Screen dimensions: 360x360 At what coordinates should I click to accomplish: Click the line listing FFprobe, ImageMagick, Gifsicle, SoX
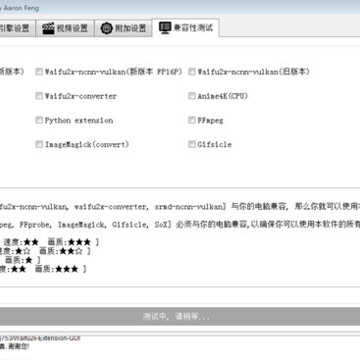pos(180,225)
